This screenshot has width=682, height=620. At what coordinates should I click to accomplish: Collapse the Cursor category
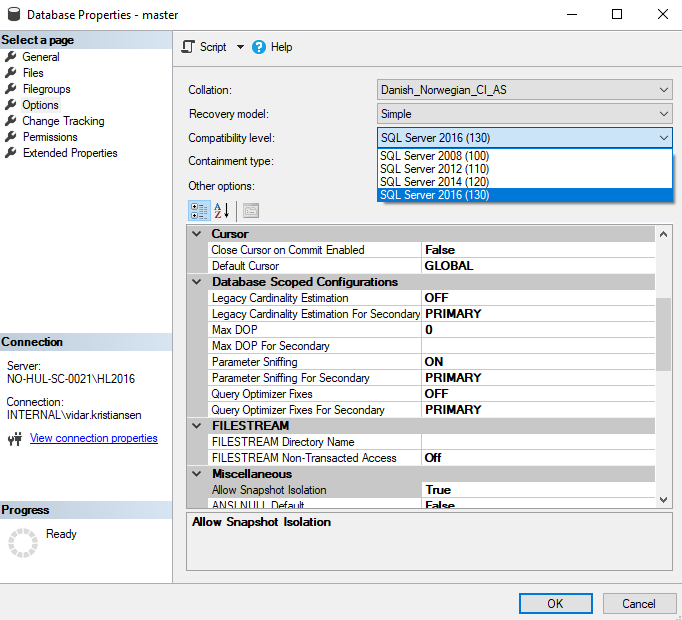tap(197, 234)
